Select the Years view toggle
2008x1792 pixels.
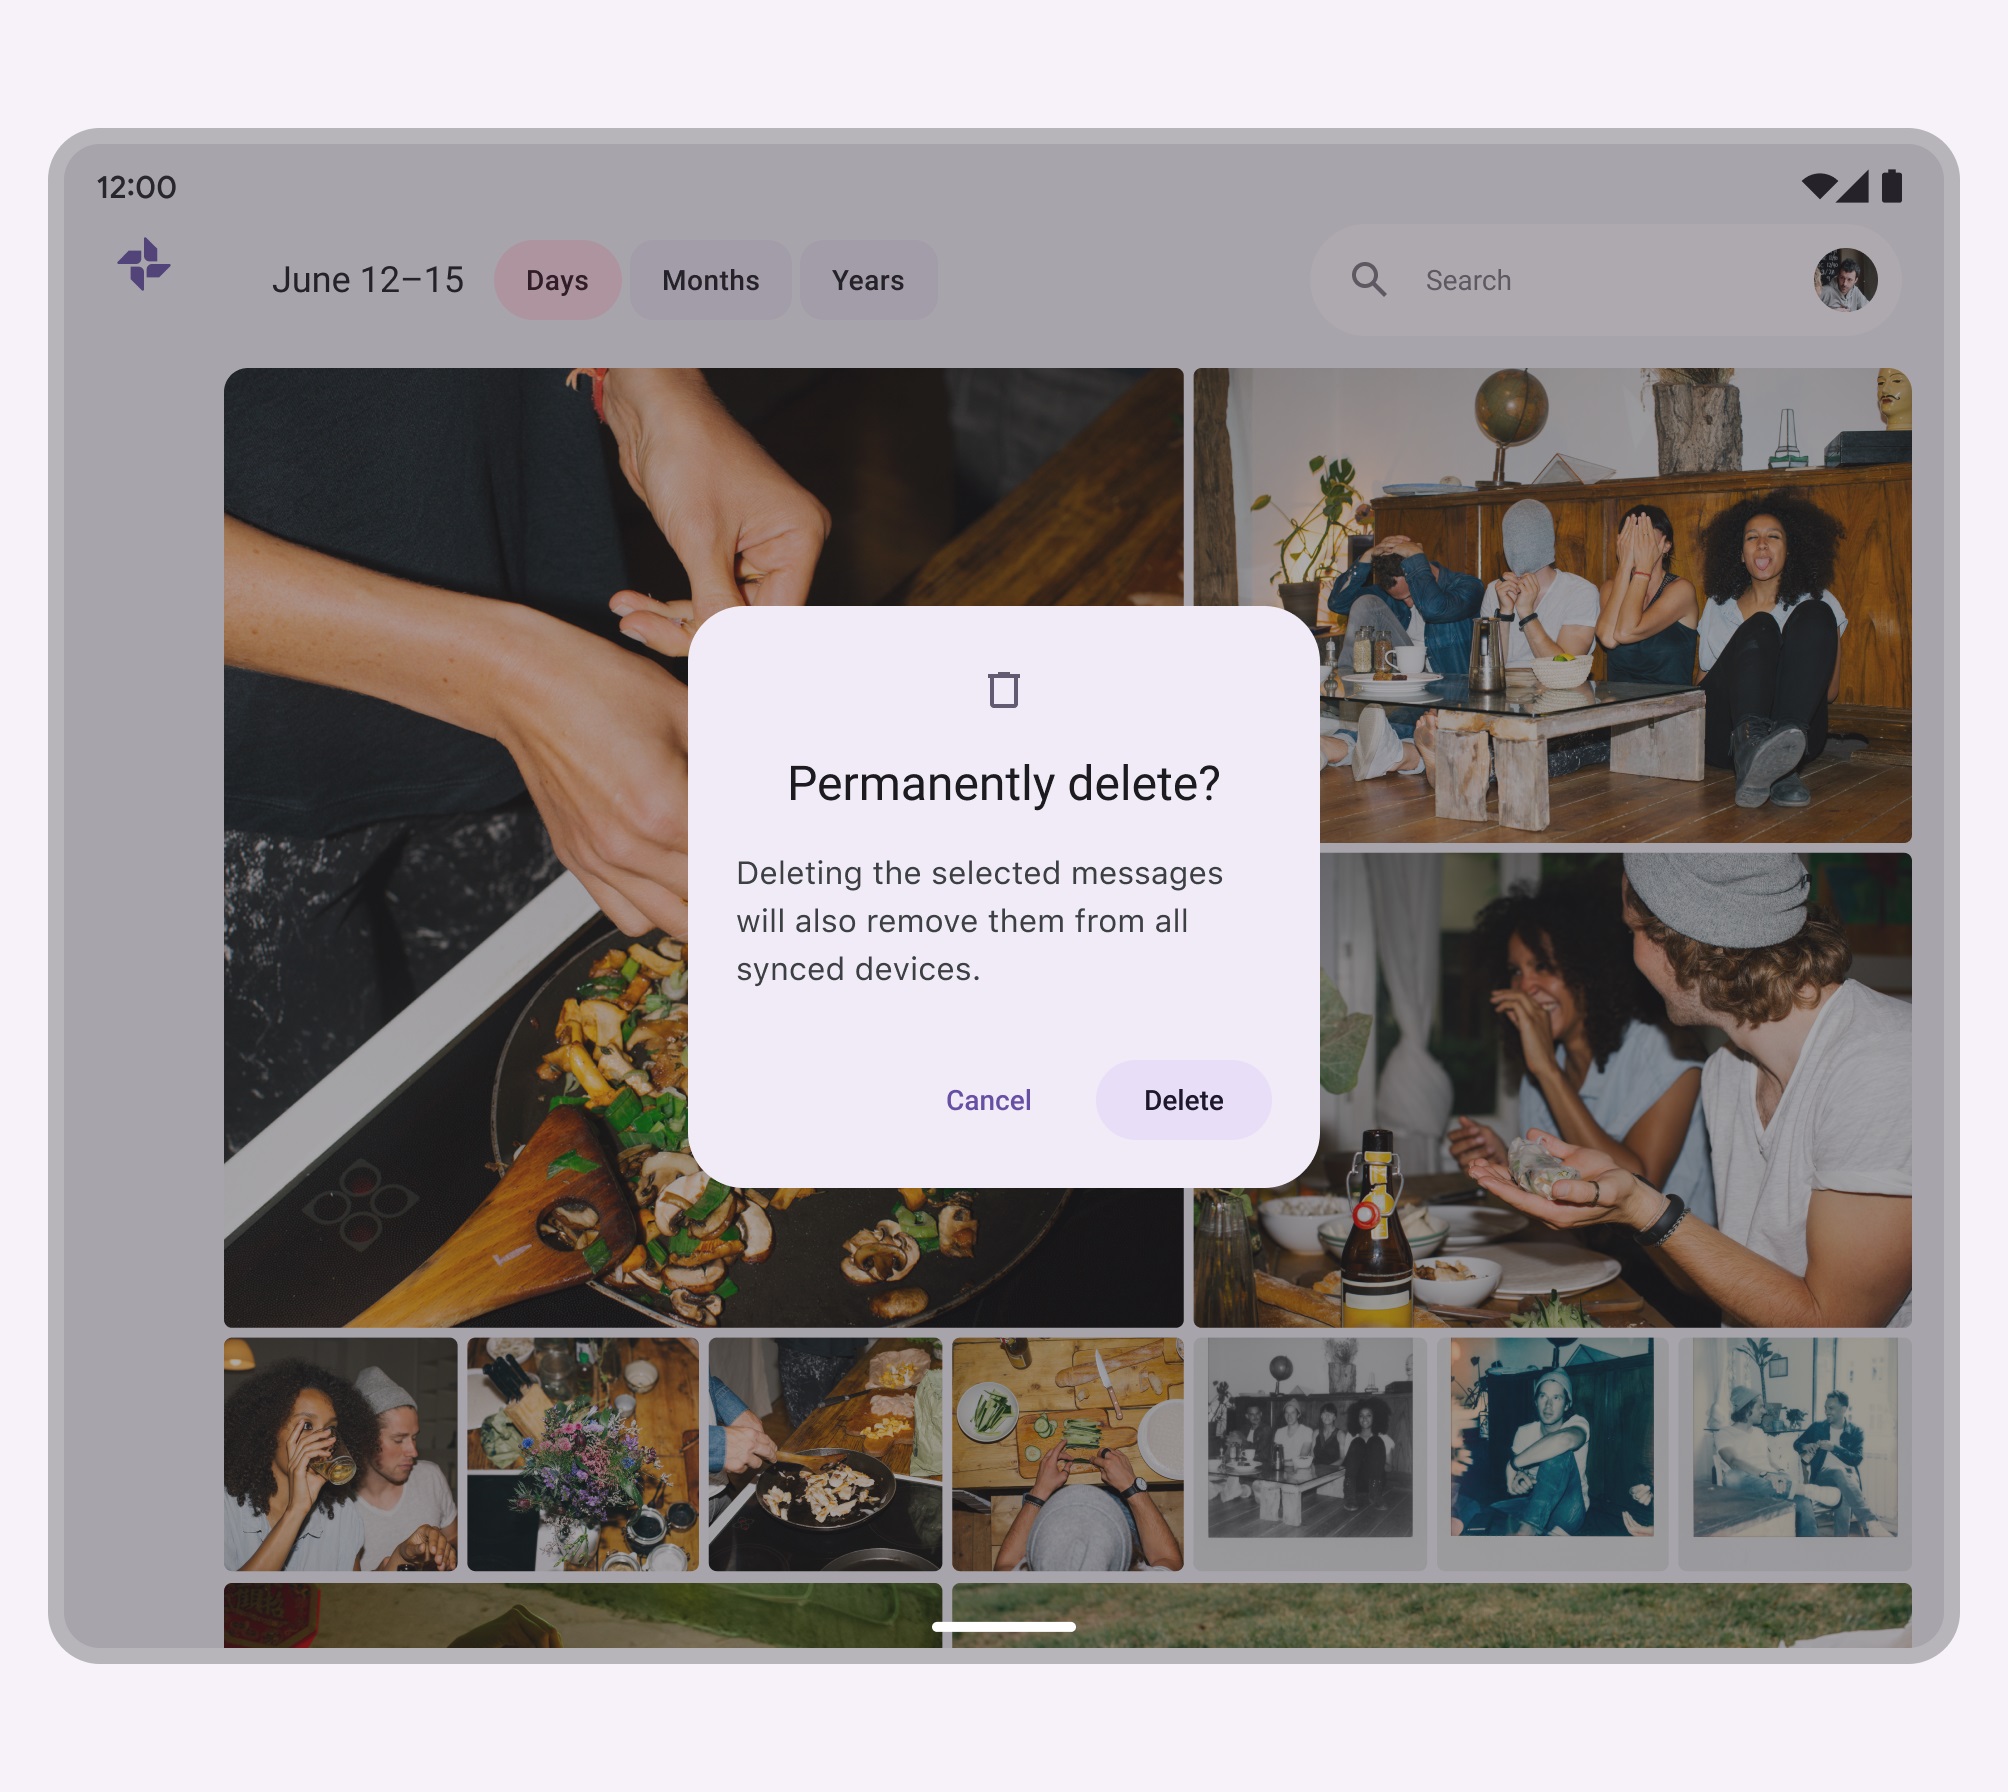click(865, 280)
